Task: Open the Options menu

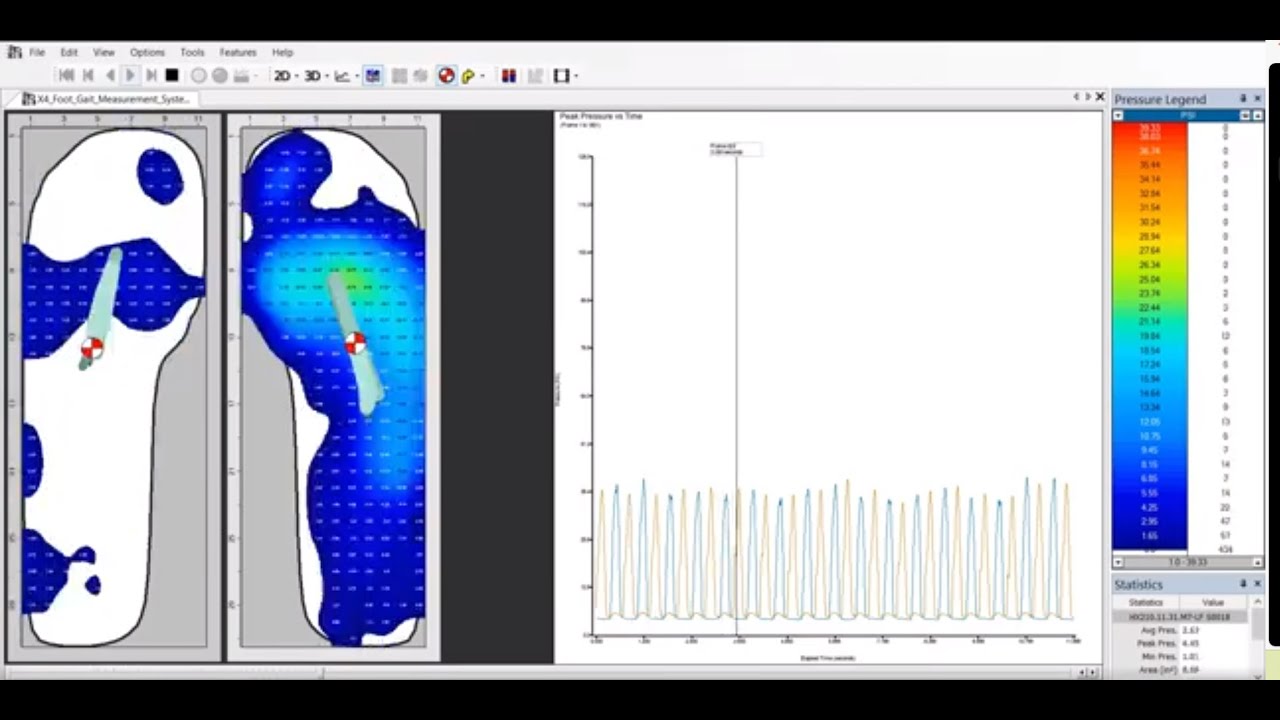Action: coord(147,52)
